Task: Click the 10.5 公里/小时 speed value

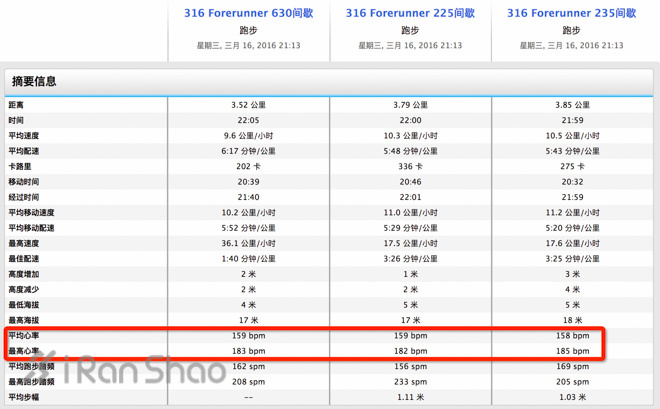Action: tap(572, 135)
